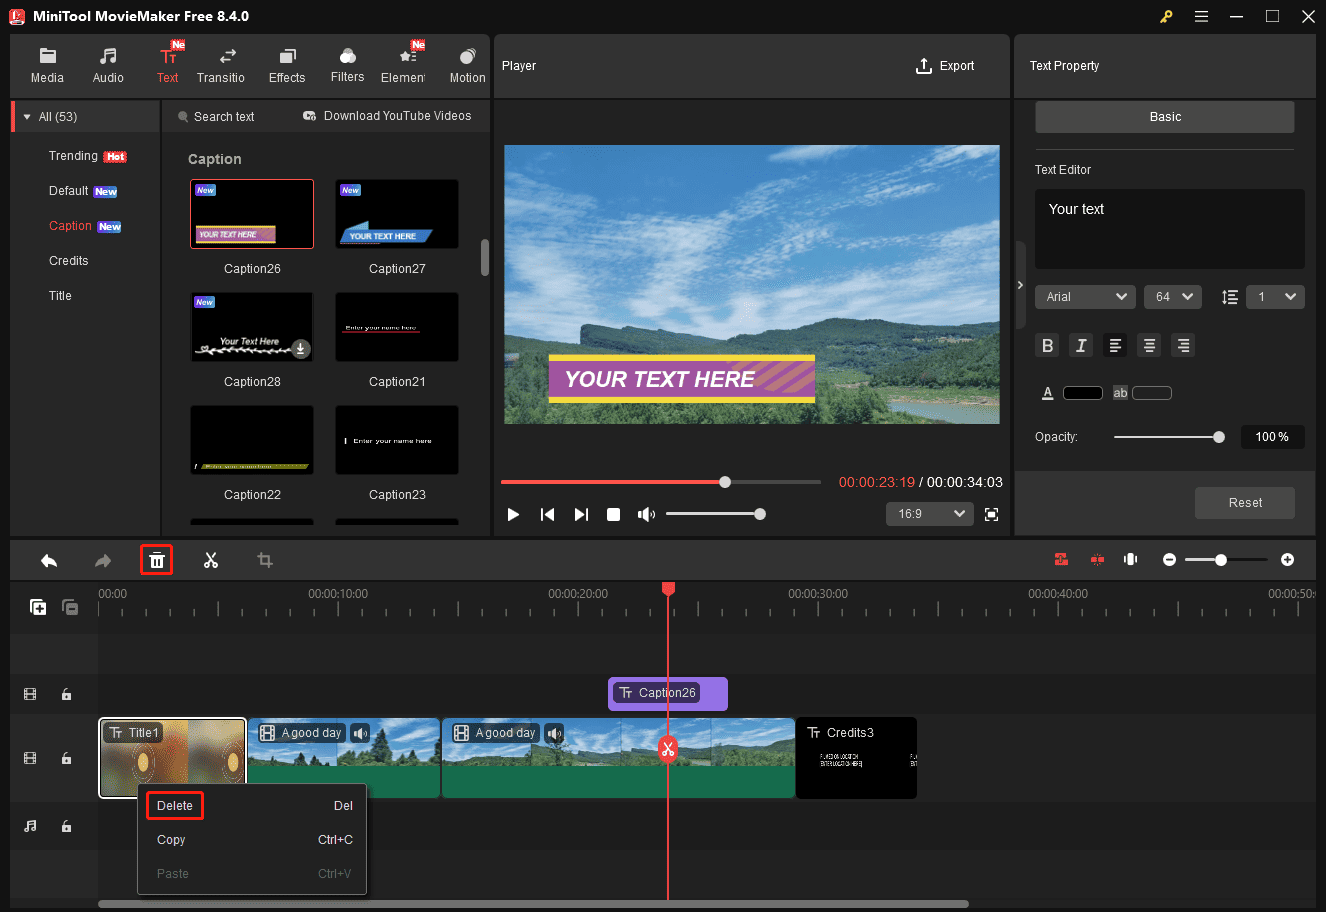Open the Arial font dropdown
1326x912 pixels.
coord(1085,296)
